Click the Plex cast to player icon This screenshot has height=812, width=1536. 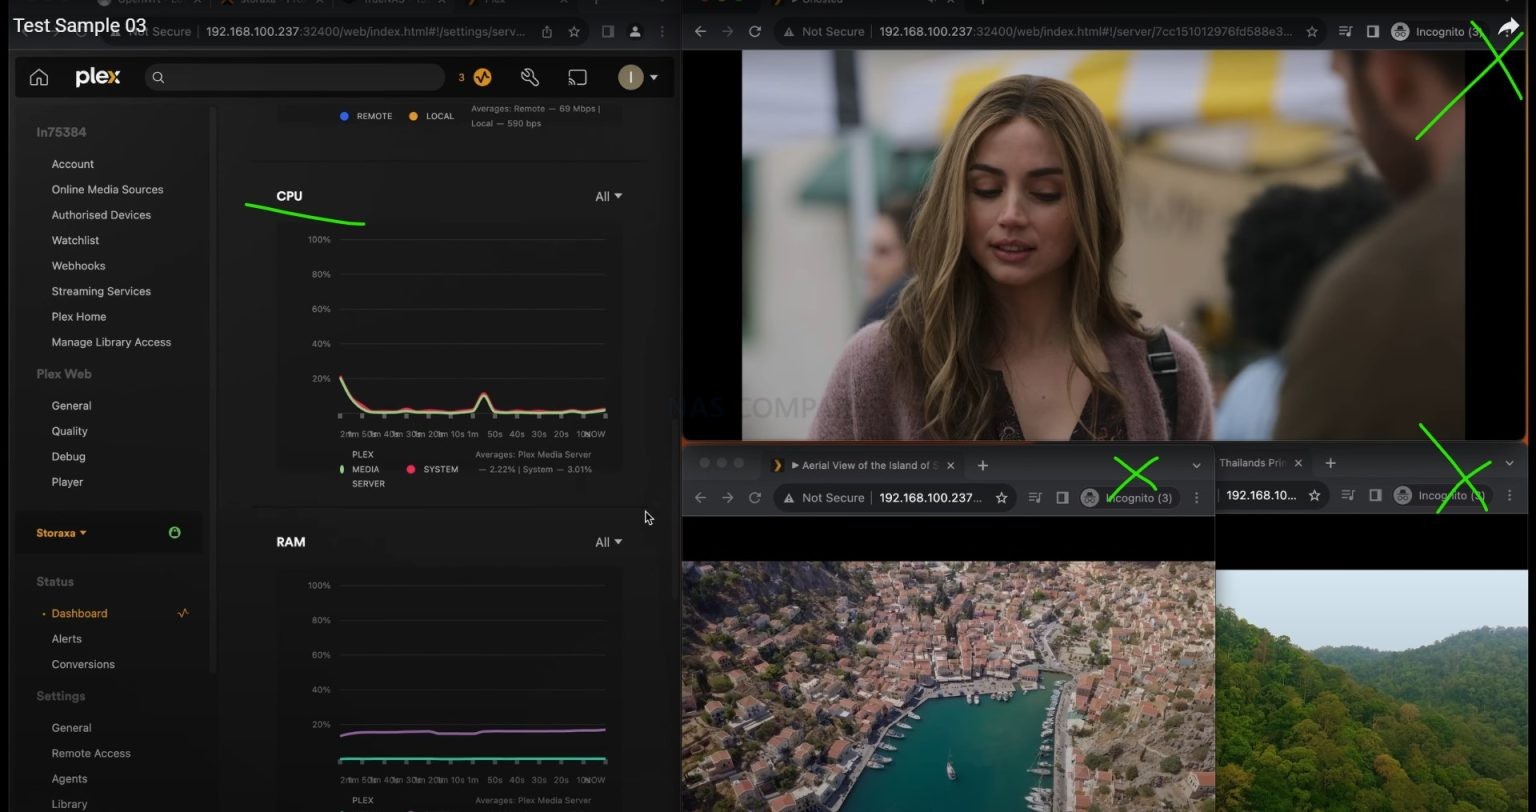pyautogui.click(x=578, y=77)
